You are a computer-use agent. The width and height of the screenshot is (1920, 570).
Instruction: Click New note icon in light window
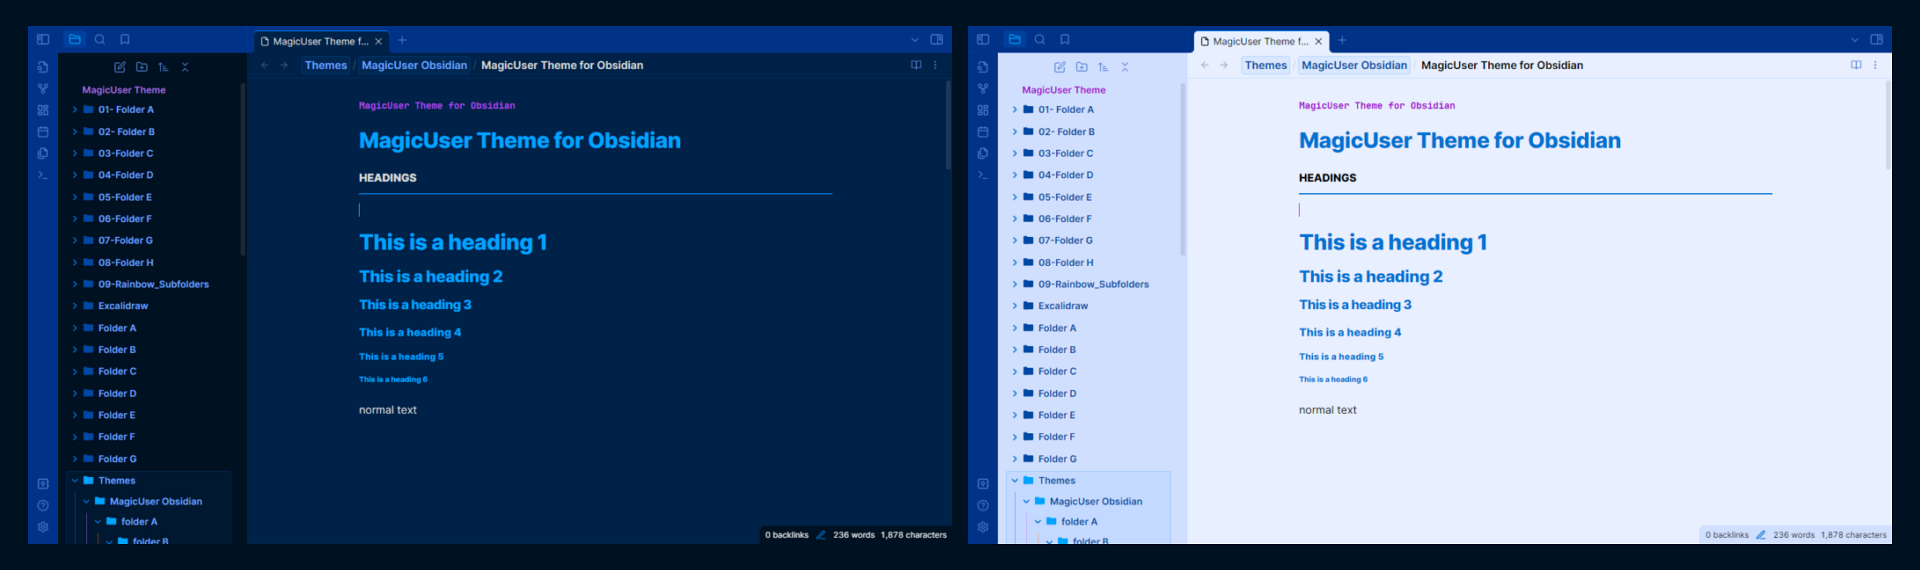click(x=1060, y=67)
